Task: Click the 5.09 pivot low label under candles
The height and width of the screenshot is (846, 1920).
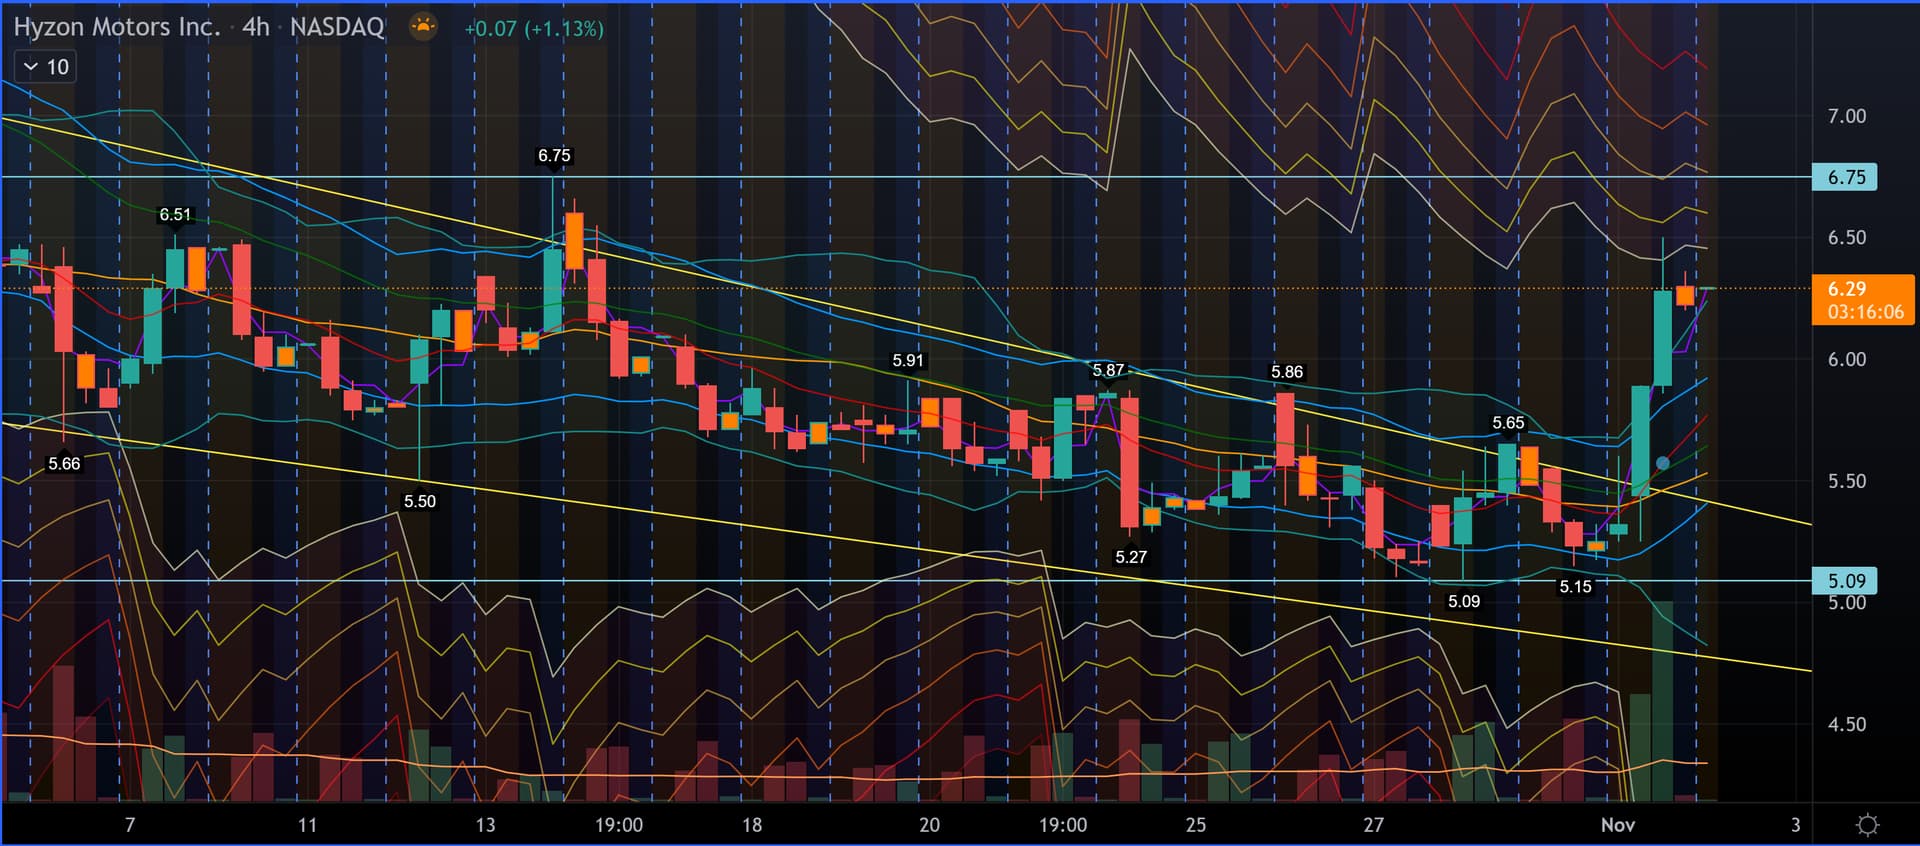Action: (x=1464, y=601)
